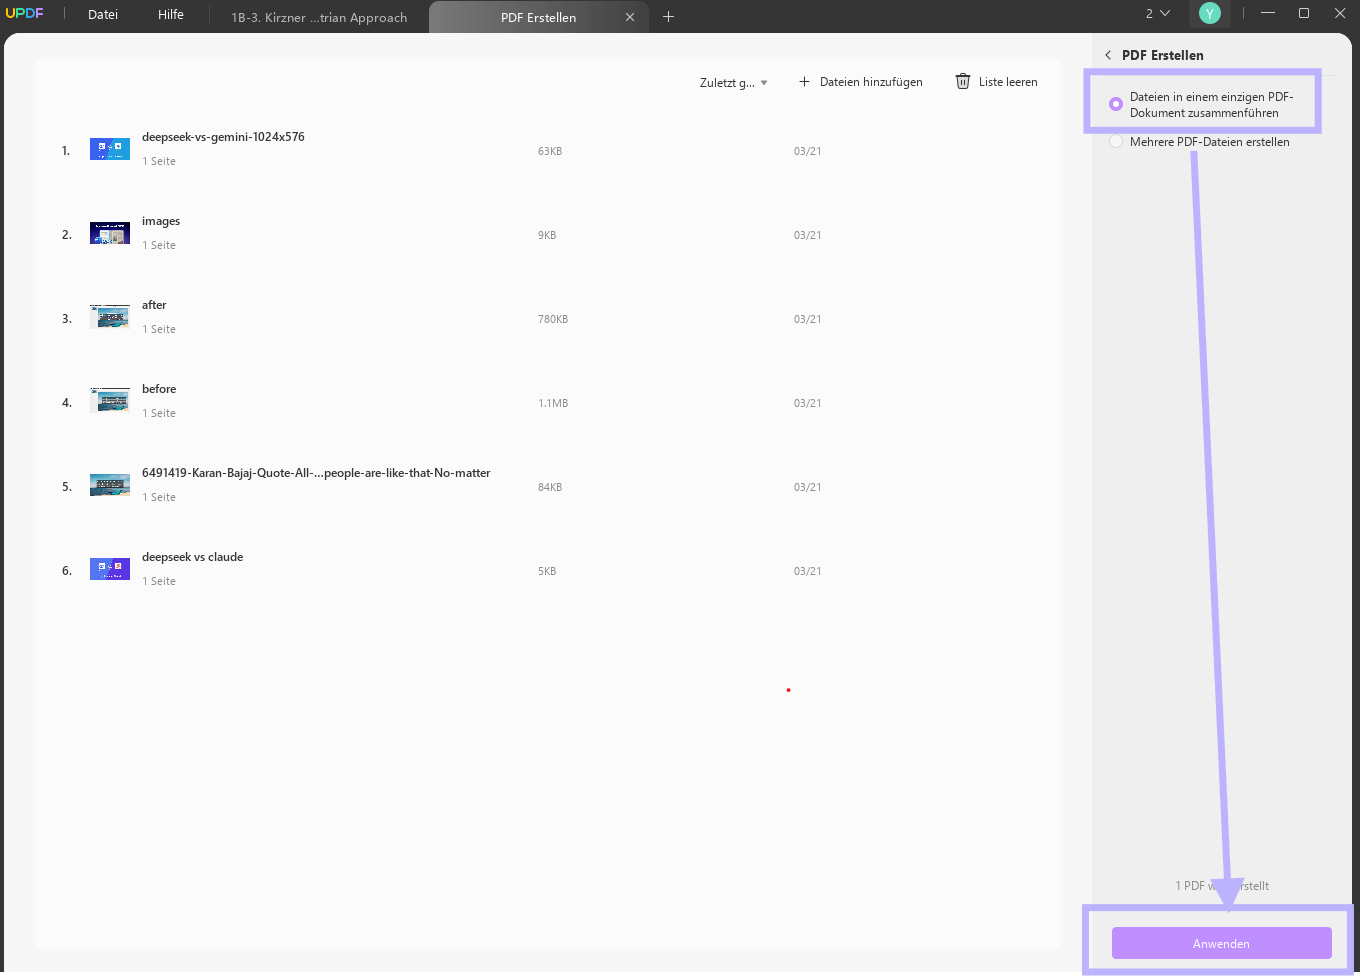Go back using the PDF Erstellen chevron
This screenshot has height=976, width=1360.
[1108, 55]
